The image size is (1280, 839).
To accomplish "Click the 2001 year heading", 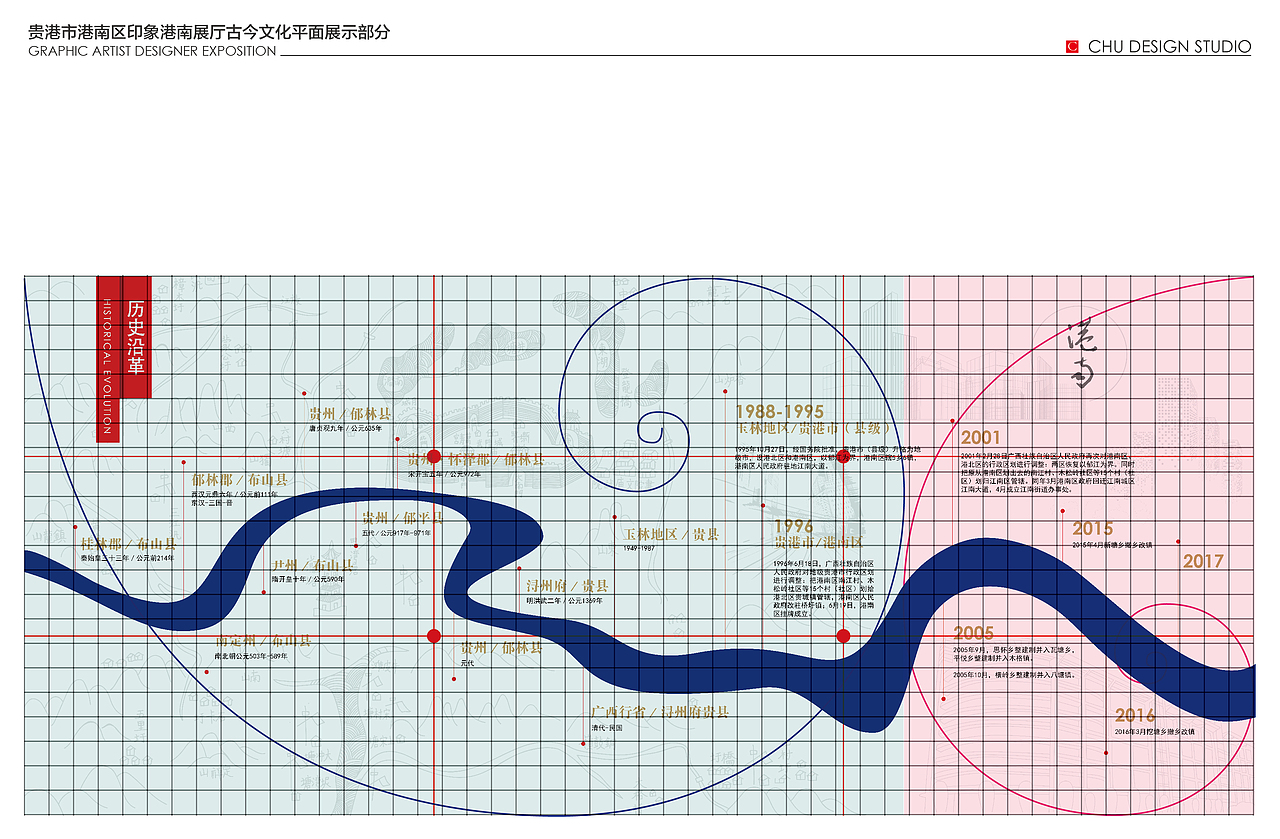I will point(981,437).
